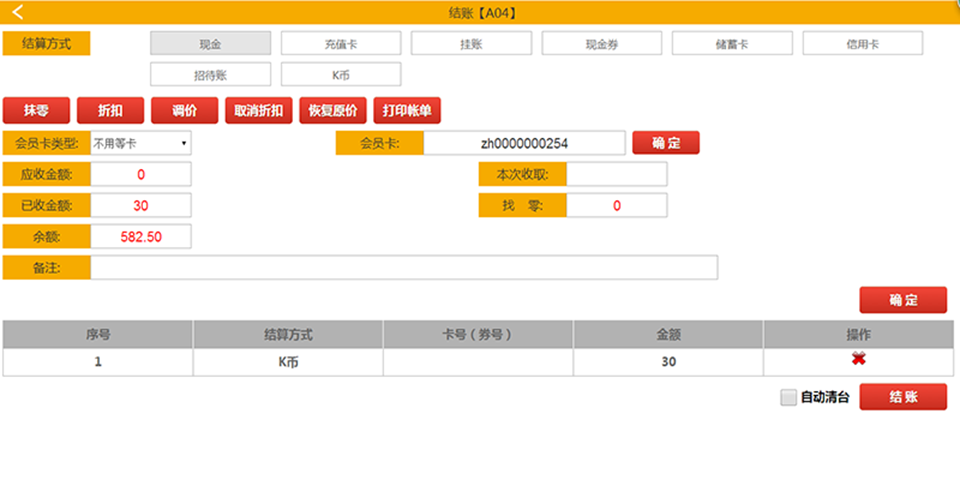Enable the 自动清台 checkbox
This screenshot has height=480, width=960.
789,397
